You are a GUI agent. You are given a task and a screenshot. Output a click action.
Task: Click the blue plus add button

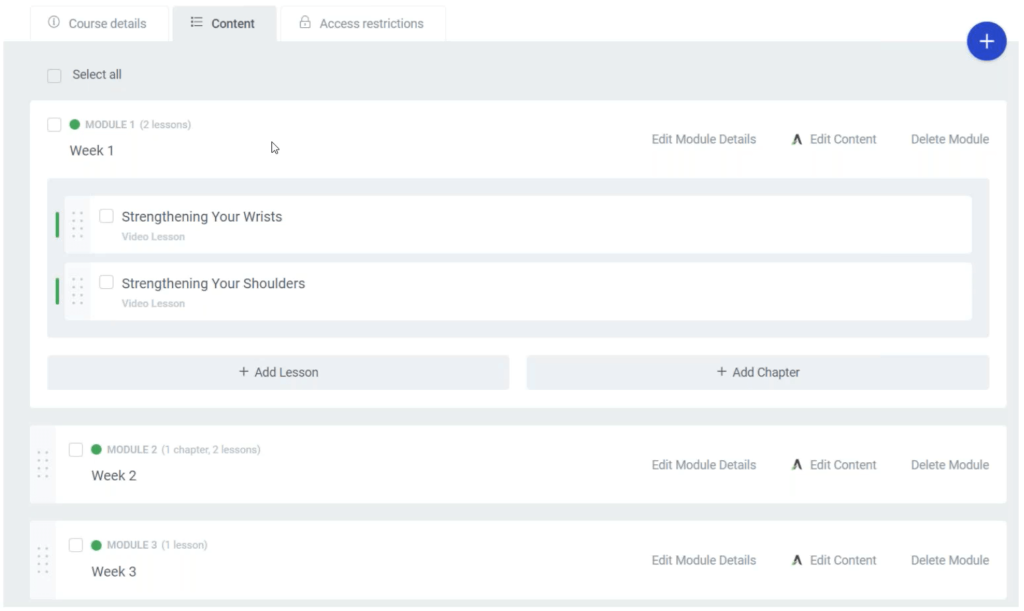[x=986, y=41]
